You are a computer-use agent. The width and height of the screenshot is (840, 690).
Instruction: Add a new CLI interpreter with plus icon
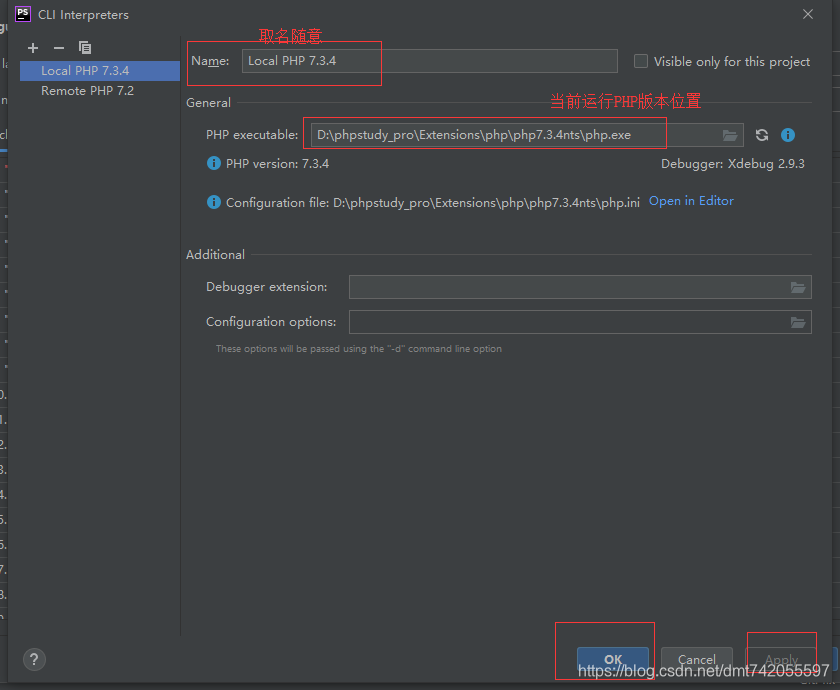(33, 48)
